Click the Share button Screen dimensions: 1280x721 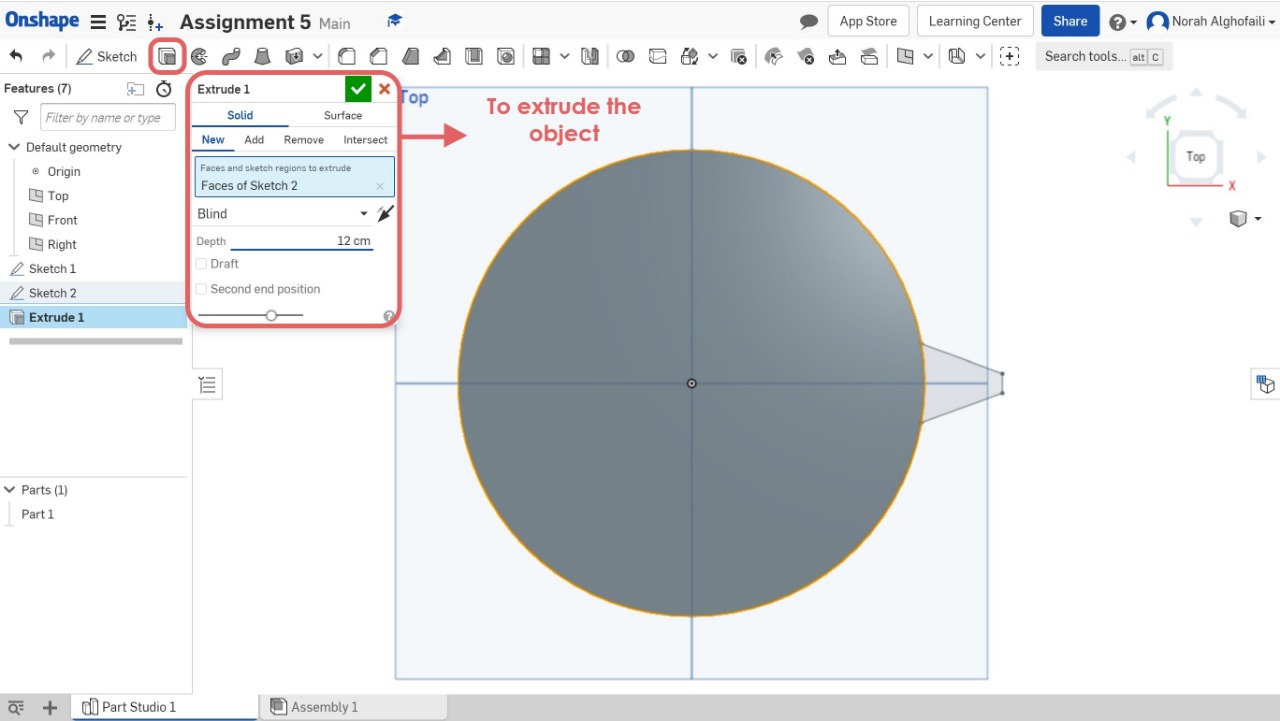click(1070, 21)
